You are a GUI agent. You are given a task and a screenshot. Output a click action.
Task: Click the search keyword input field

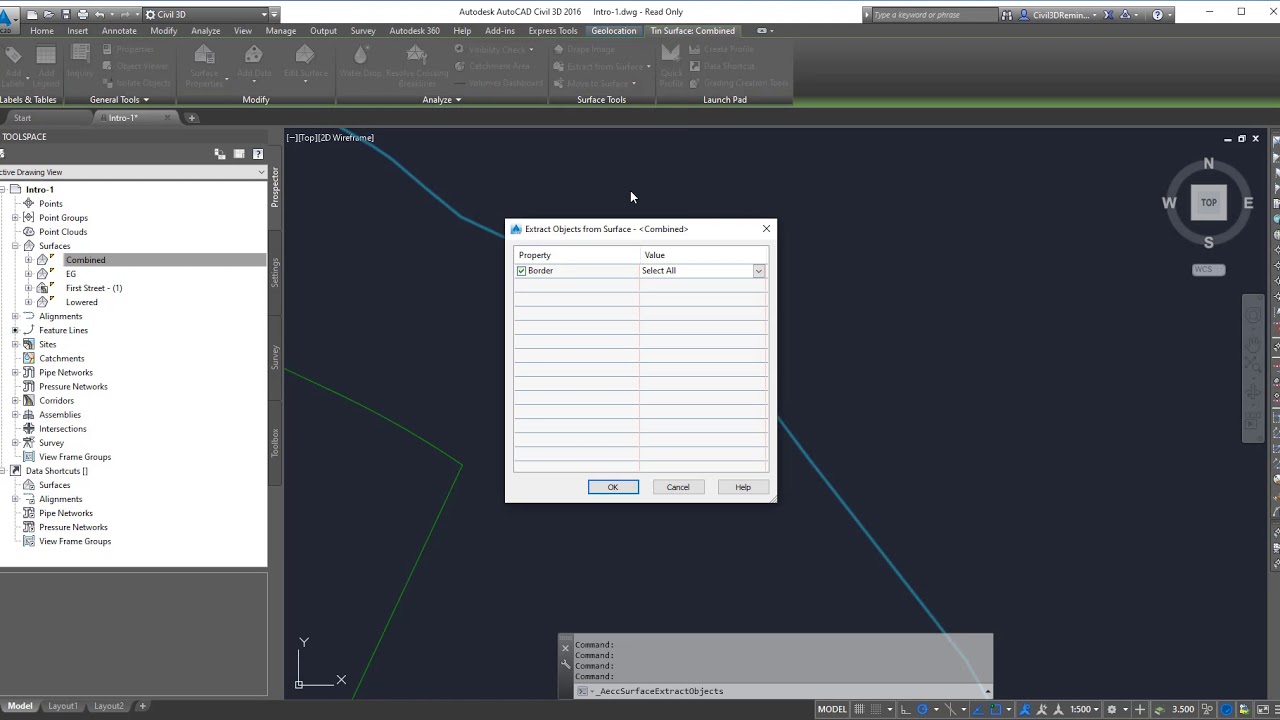click(934, 14)
